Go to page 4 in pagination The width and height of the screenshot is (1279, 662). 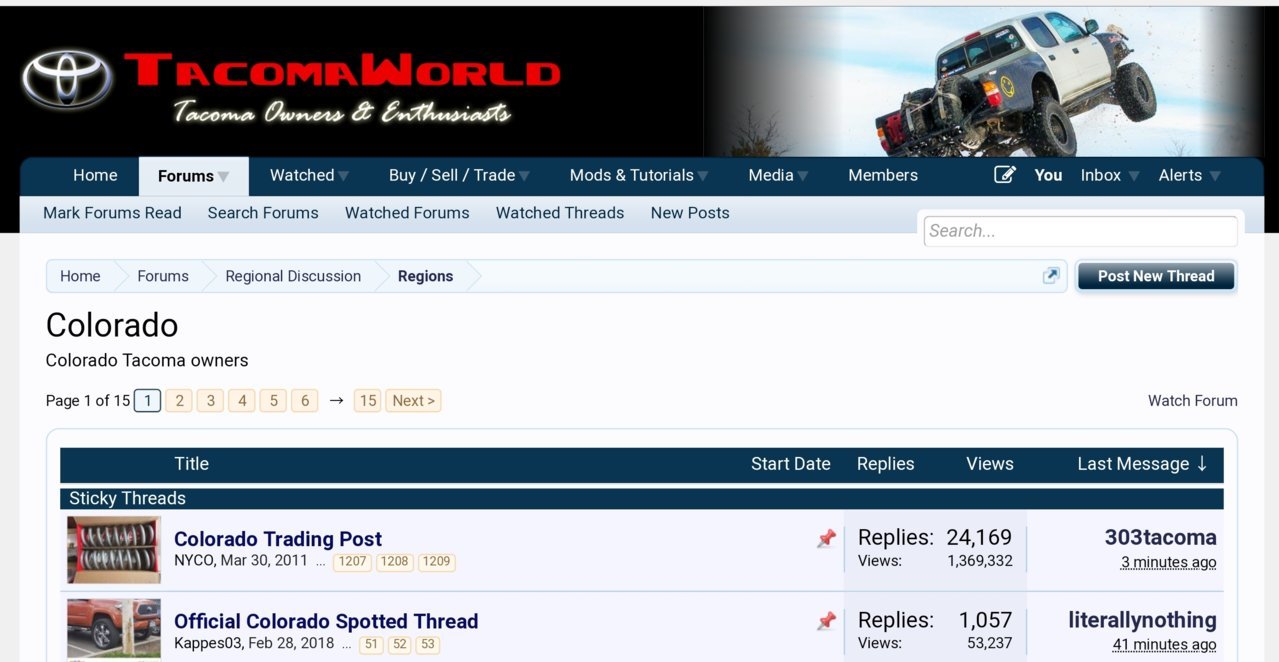[242, 401]
